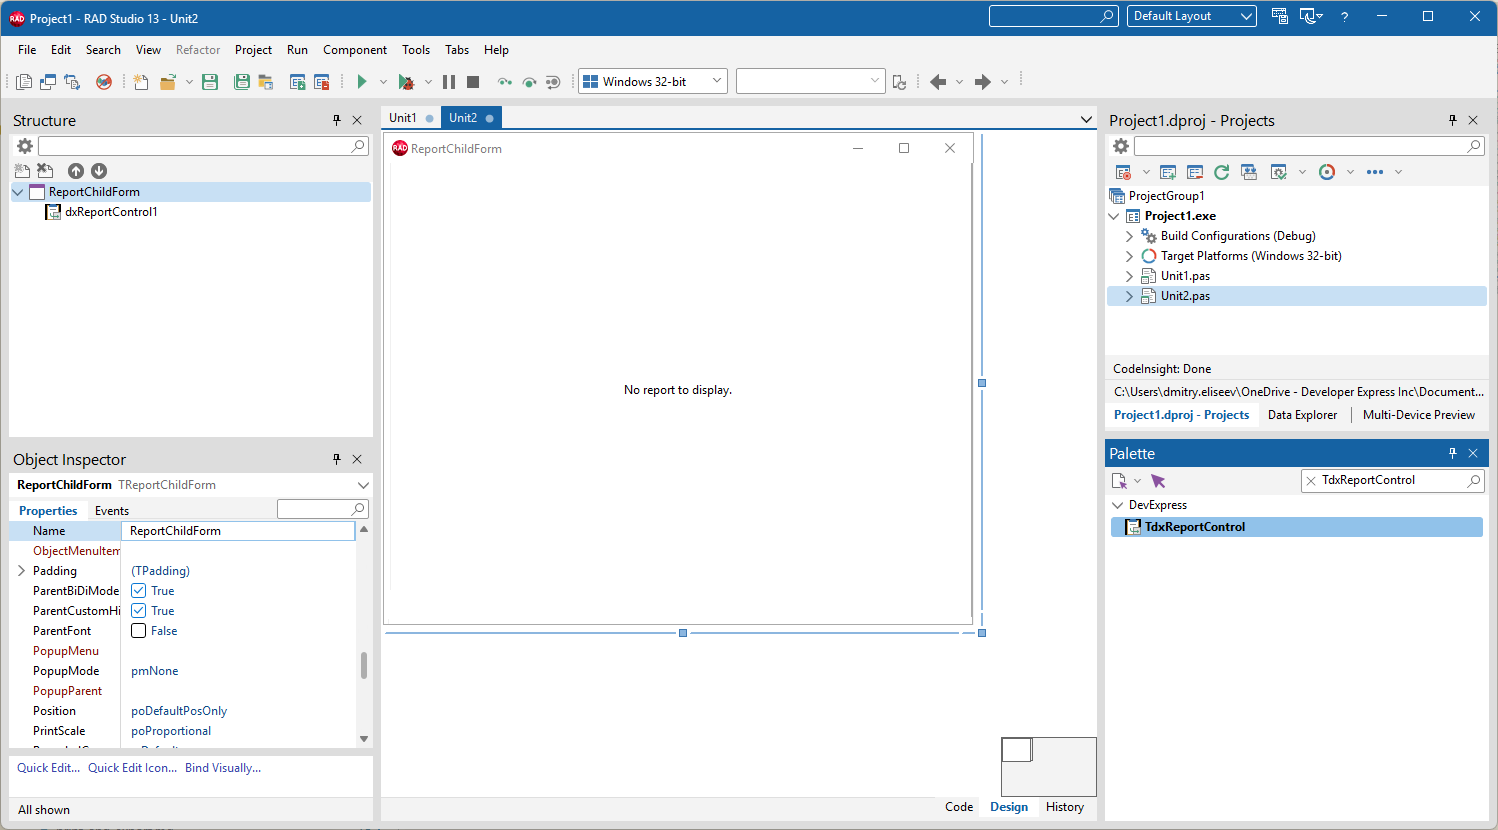Click the Quick Edit... link
1498x830 pixels.
(x=48, y=768)
